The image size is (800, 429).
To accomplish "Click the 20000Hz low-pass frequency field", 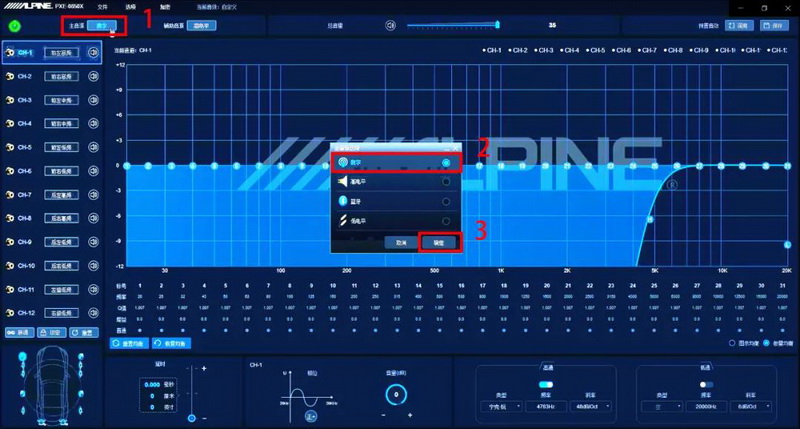I will coord(706,407).
